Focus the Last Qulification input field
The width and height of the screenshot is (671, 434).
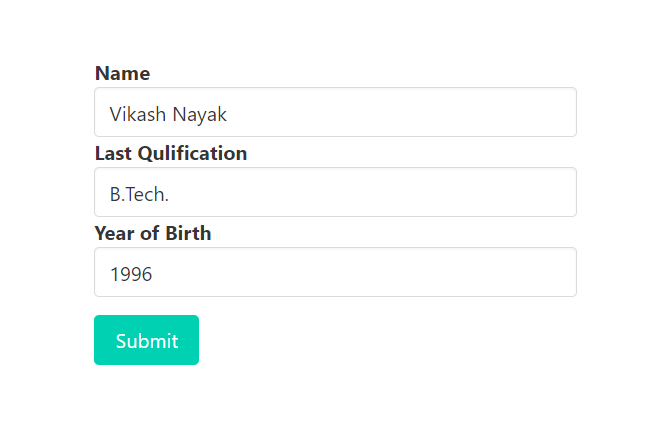click(x=336, y=192)
